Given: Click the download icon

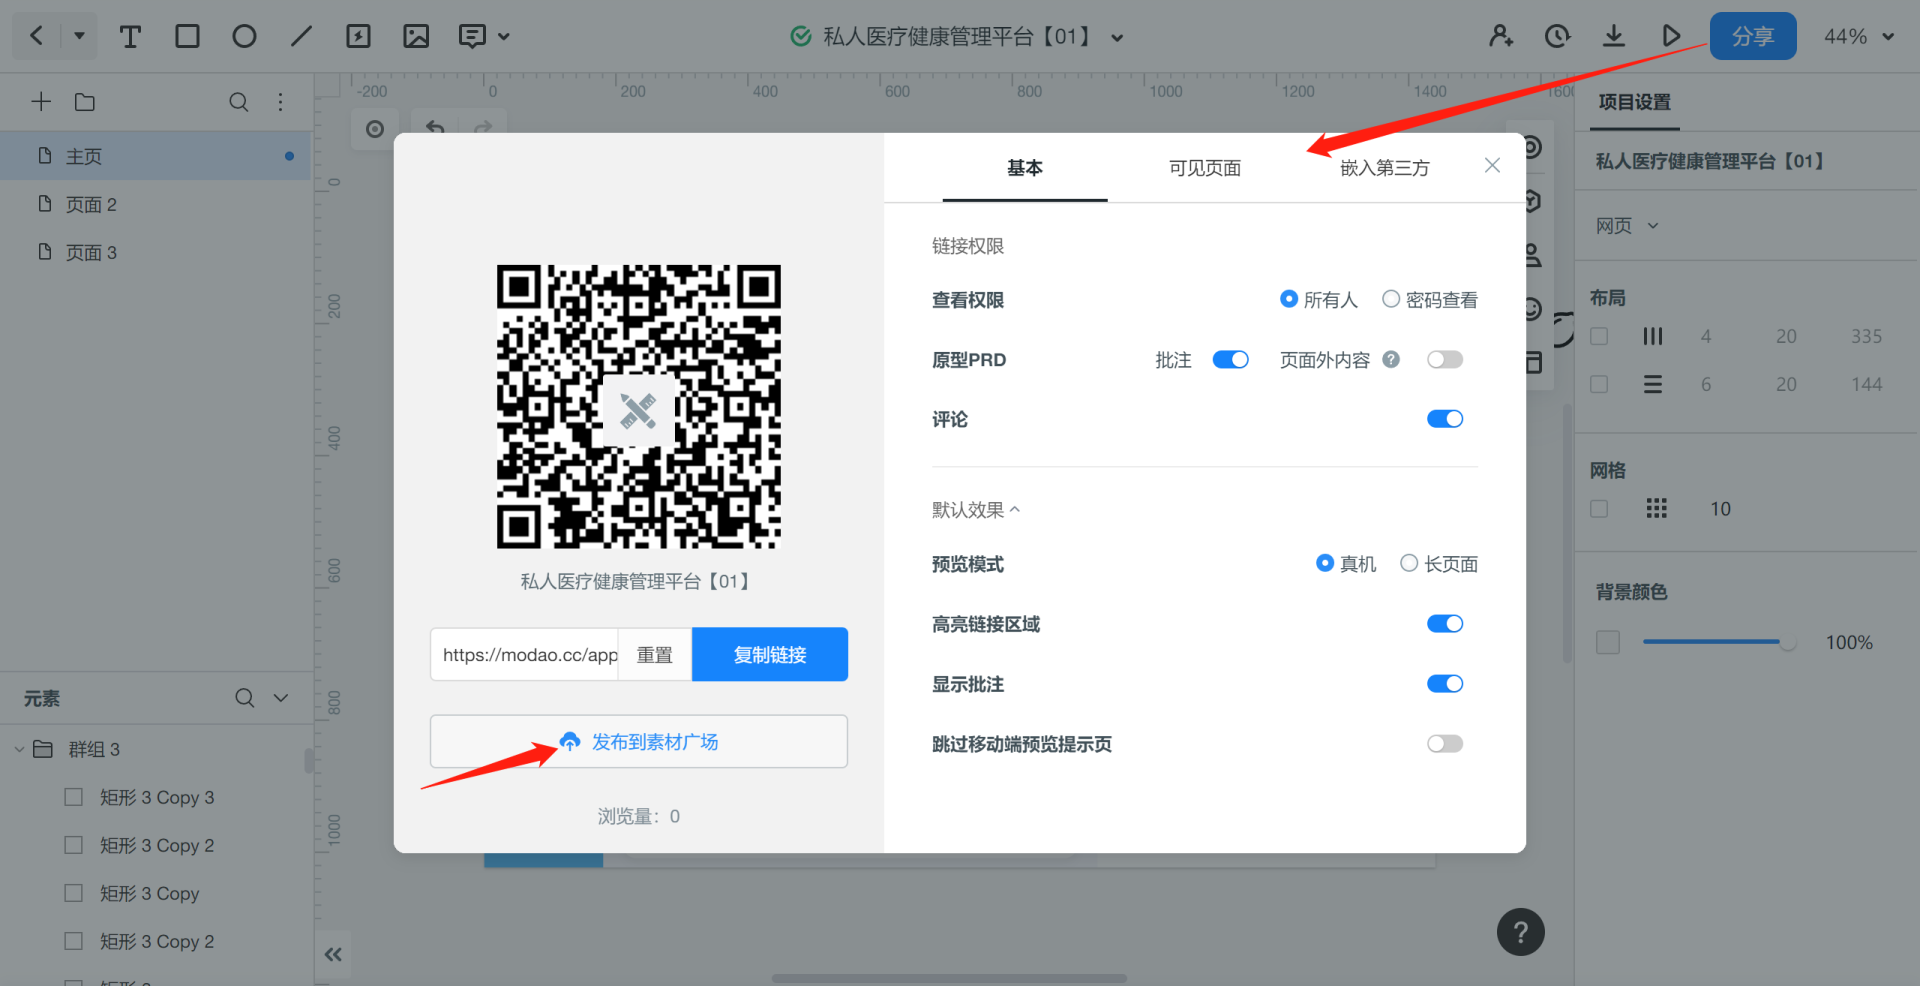Looking at the screenshot, I should (x=1613, y=36).
